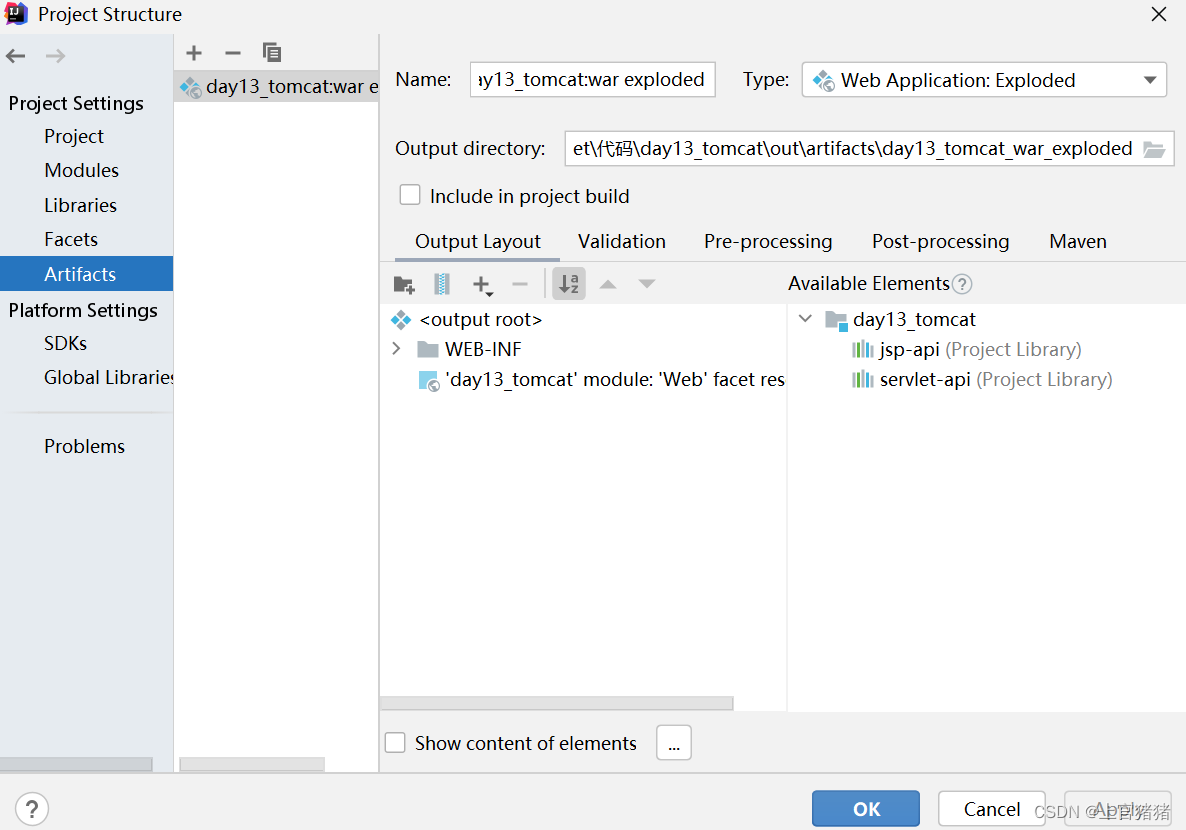Select jsp-api (Project Library) element
Image resolution: width=1186 pixels, height=830 pixels.
(x=967, y=349)
